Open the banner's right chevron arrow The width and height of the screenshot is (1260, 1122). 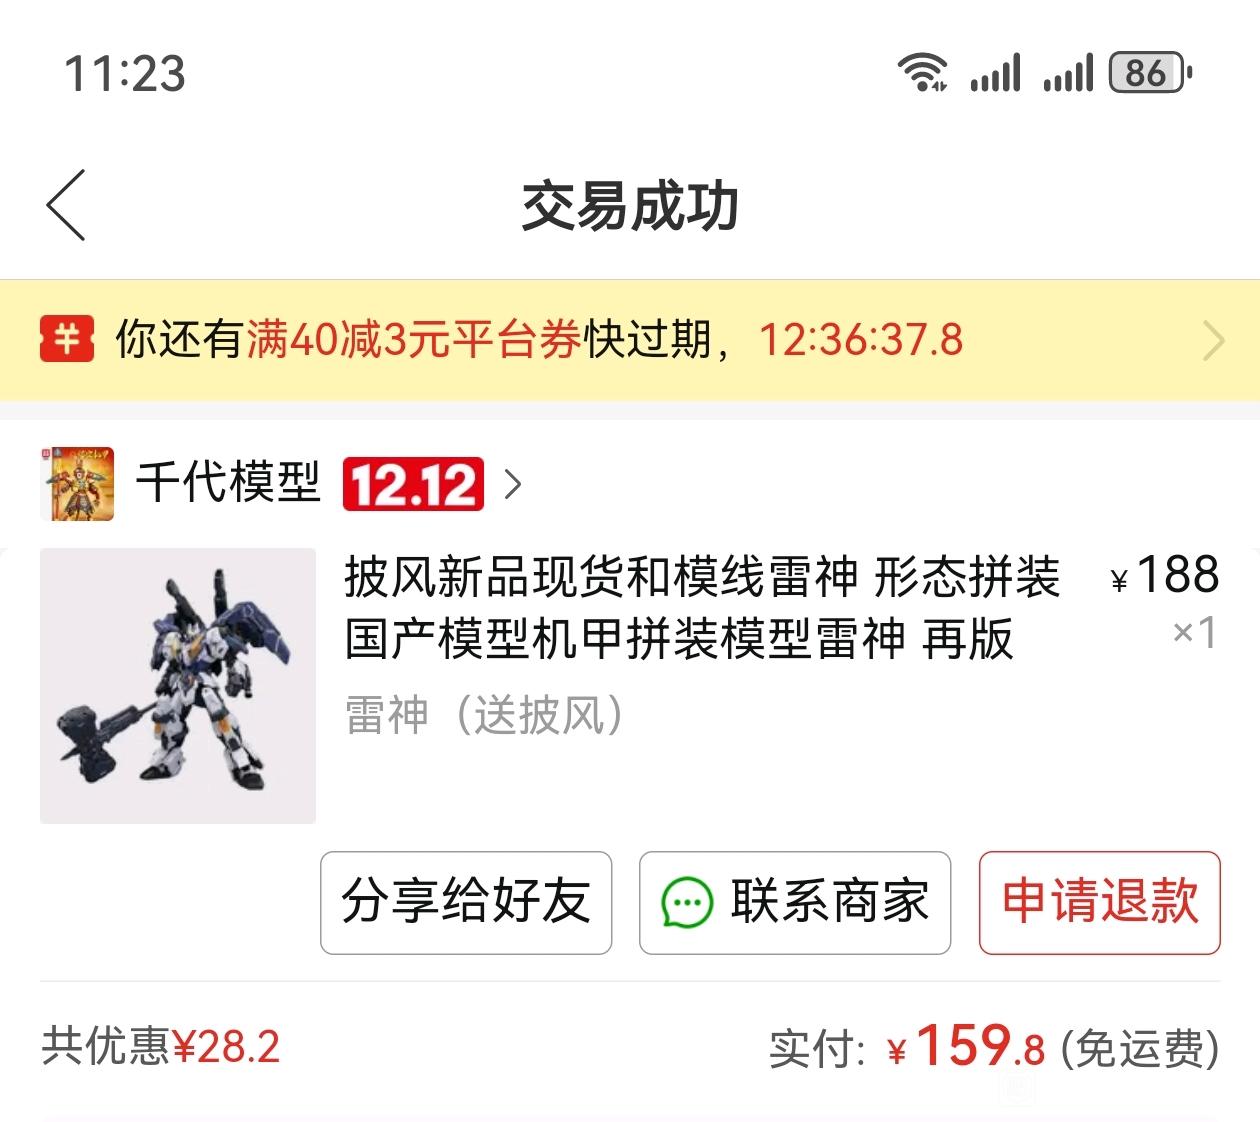pos(1213,341)
